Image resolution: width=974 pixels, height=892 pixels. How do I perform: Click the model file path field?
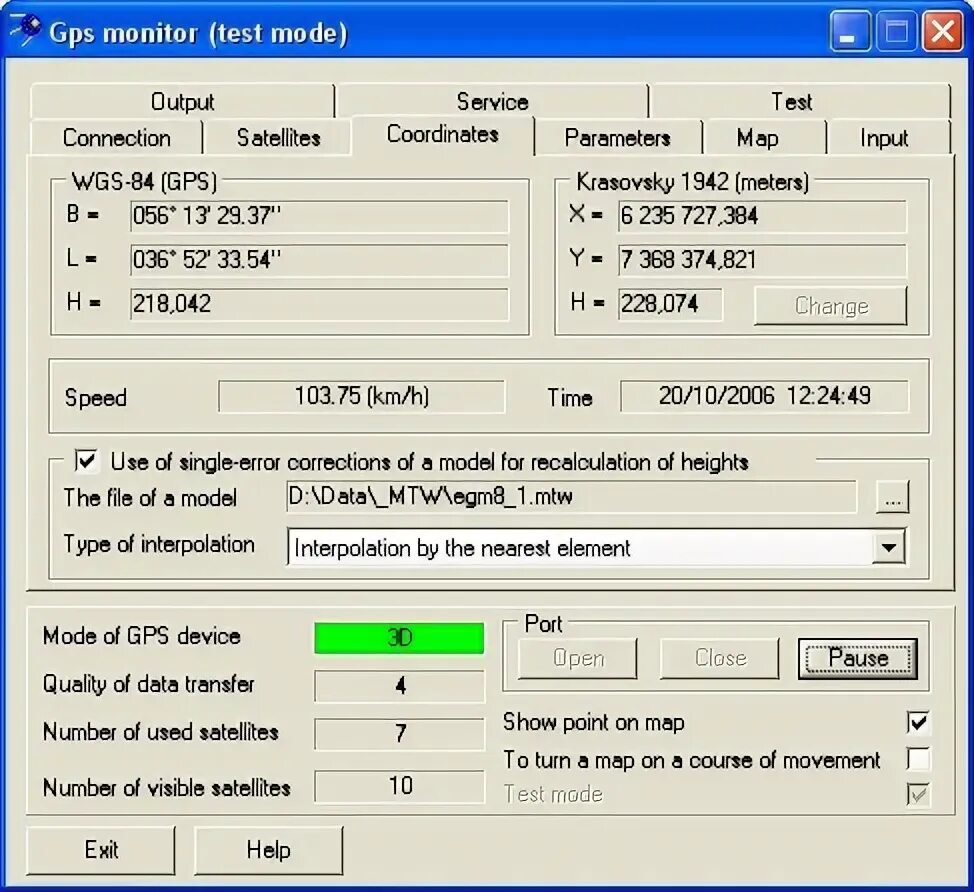571,497
